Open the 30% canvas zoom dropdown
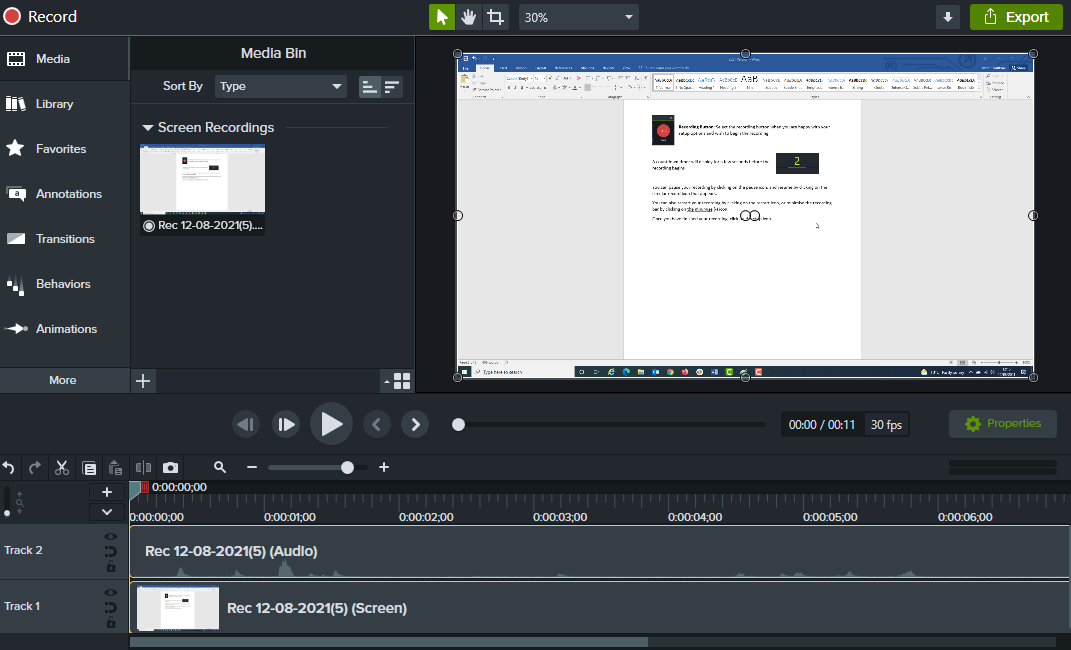Viewport: 1071px width, 650px height. [578, 17]
